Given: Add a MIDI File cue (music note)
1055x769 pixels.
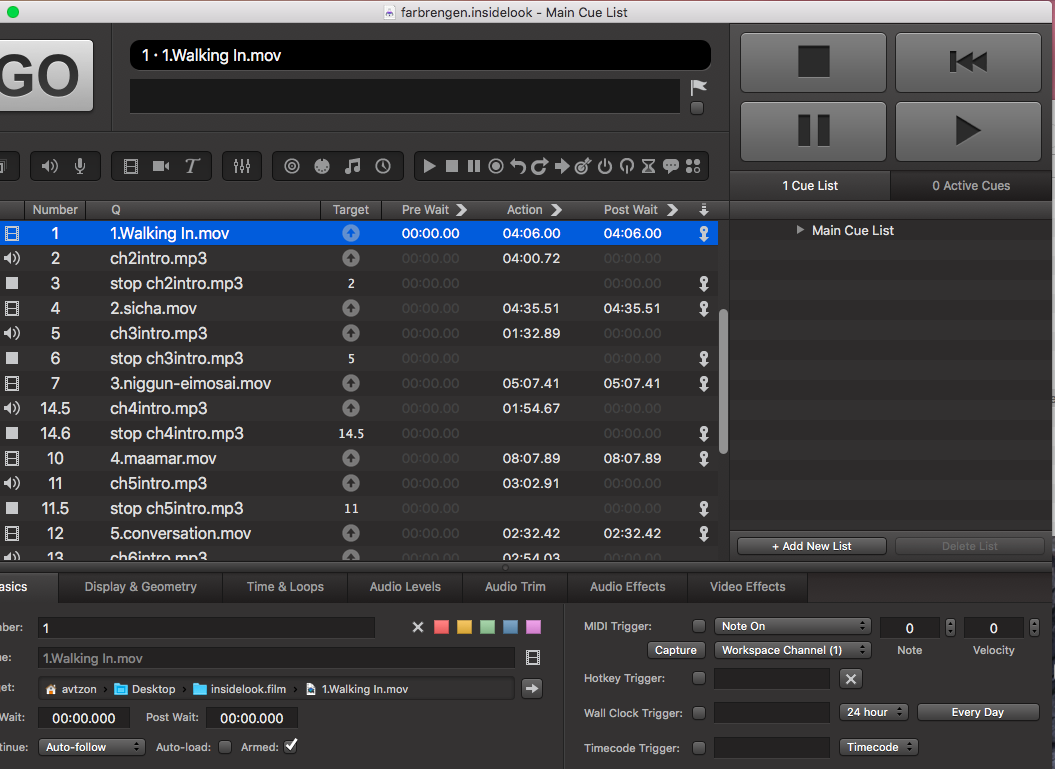Looking at the screenshot, I should 353,166.
